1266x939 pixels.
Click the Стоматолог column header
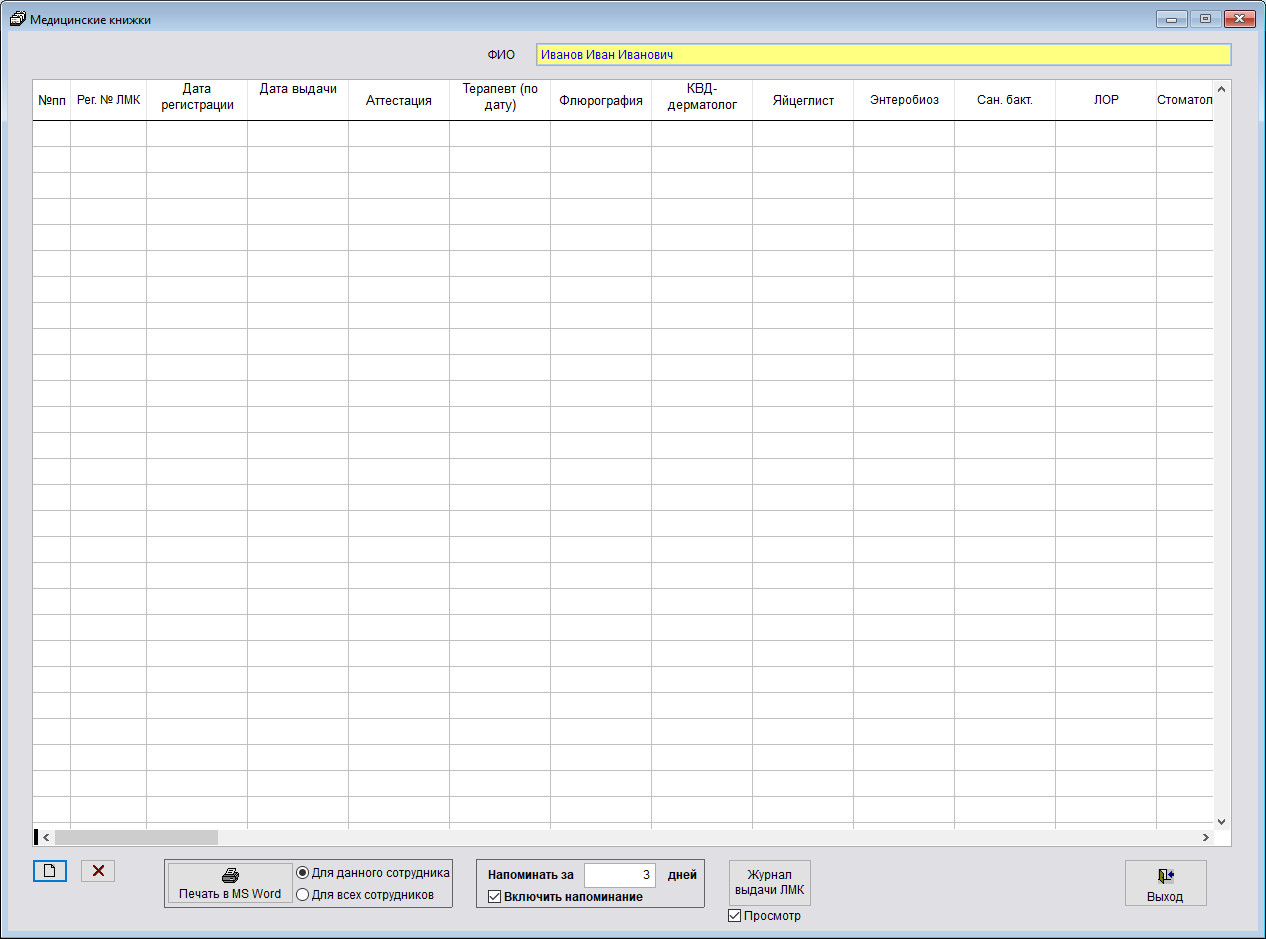(x=1185, y=101)
